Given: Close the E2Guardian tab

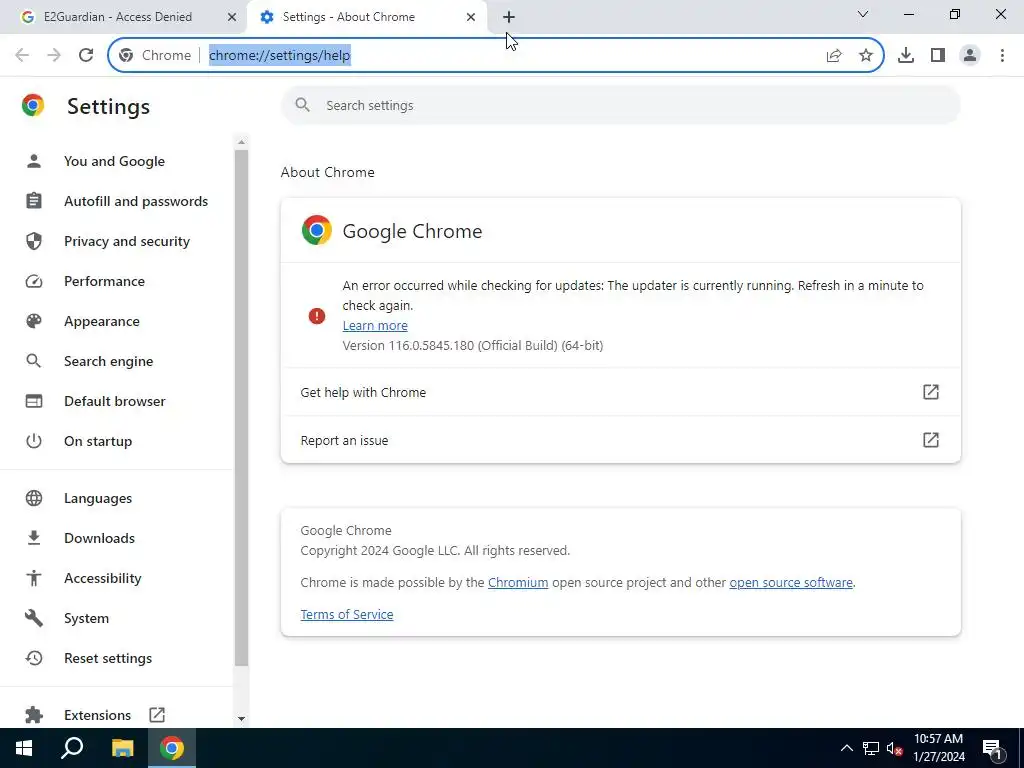Looking at the screenshot, I should [231, 17].
